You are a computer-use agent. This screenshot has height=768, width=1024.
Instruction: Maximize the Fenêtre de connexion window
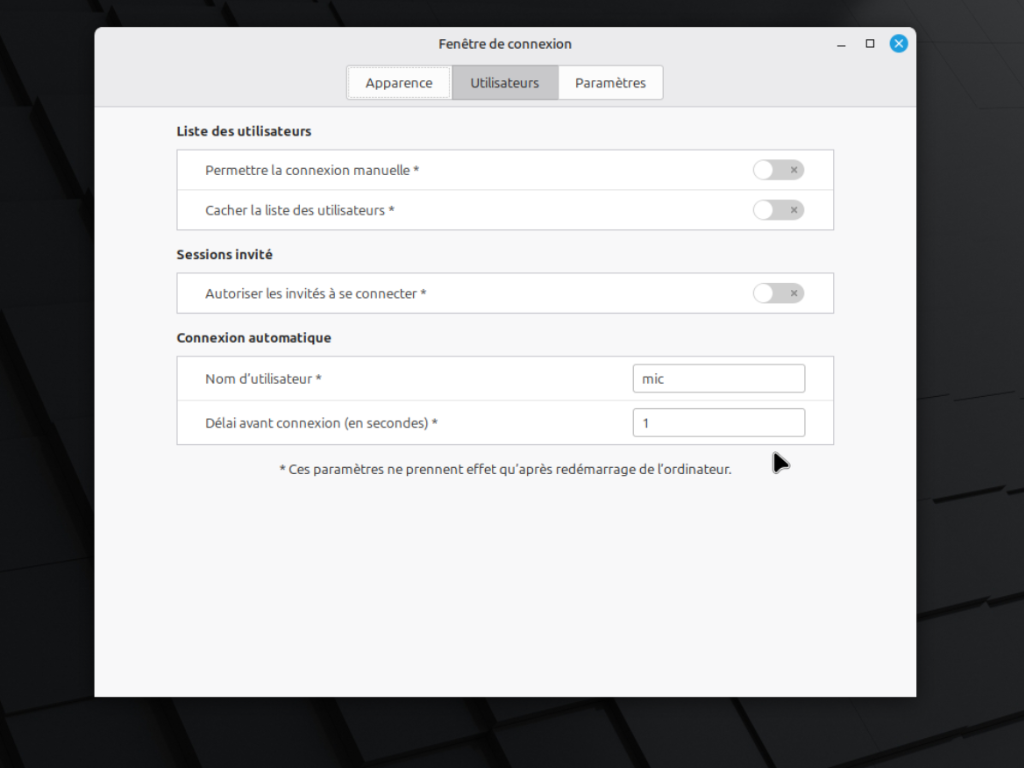(x=870, y=44)
